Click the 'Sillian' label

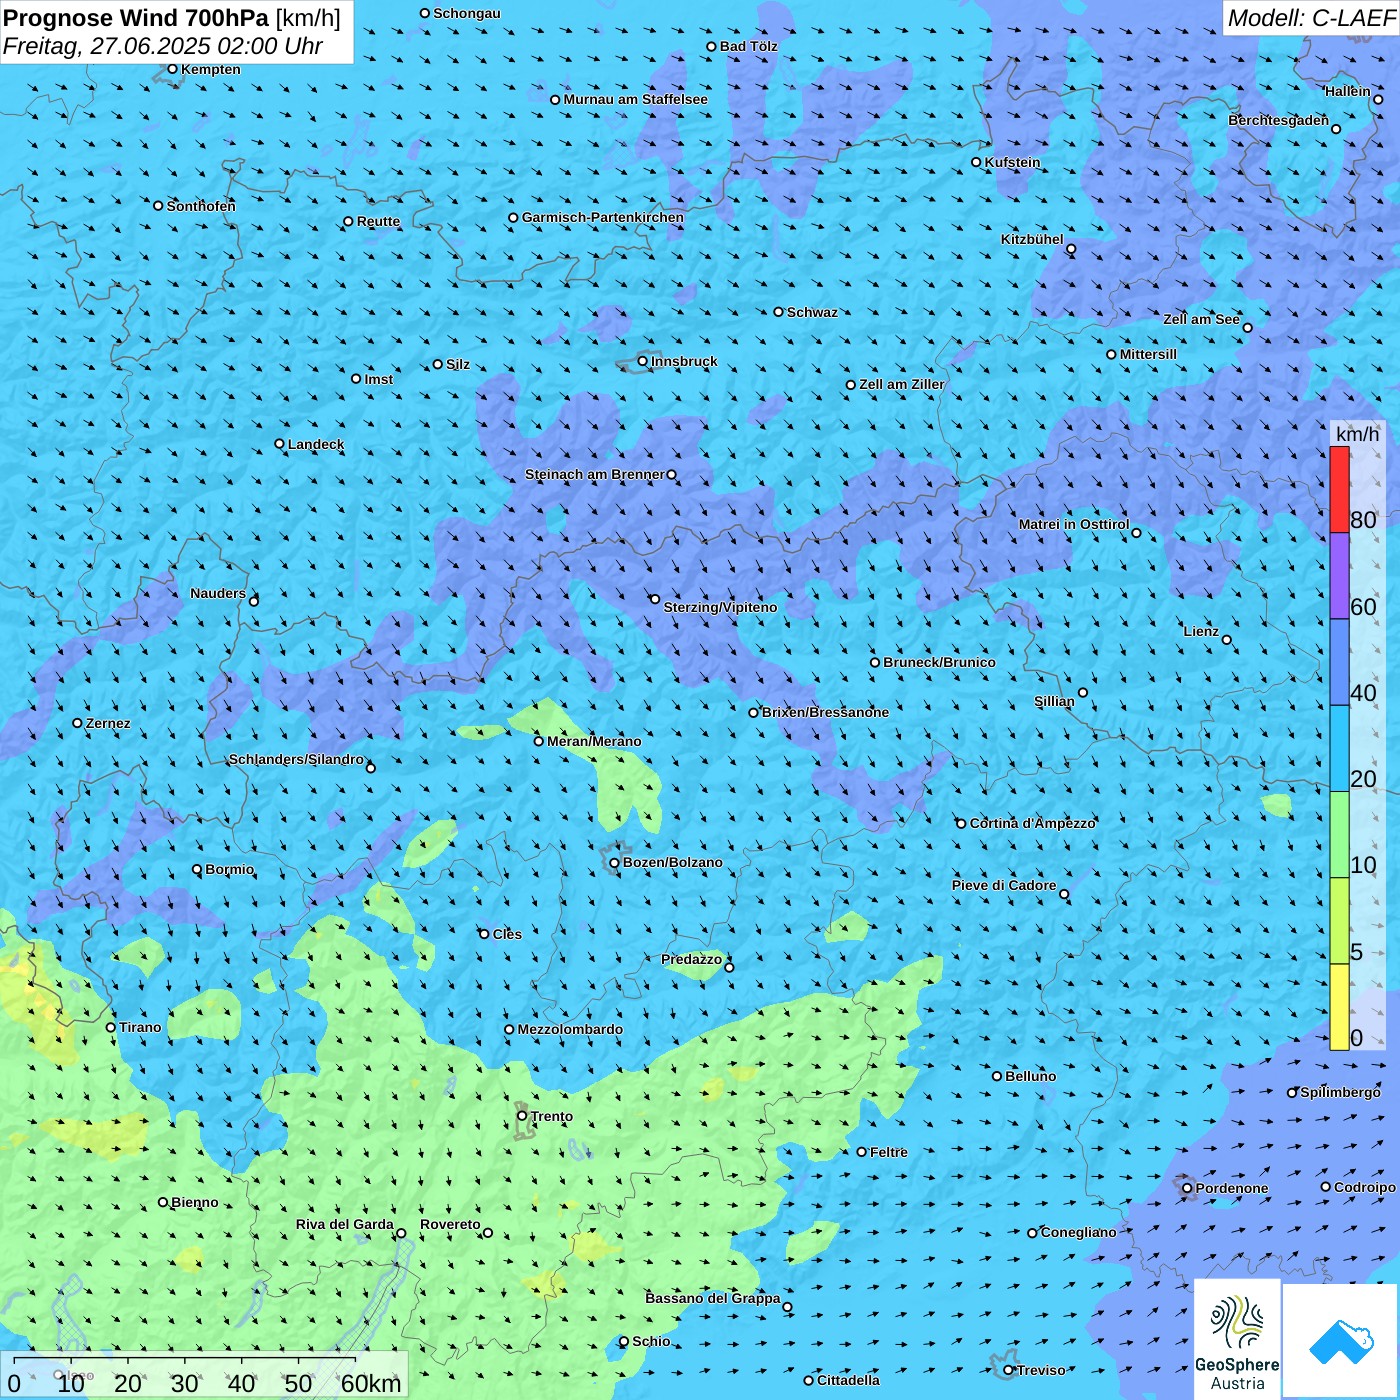(x=1054, y=701)
